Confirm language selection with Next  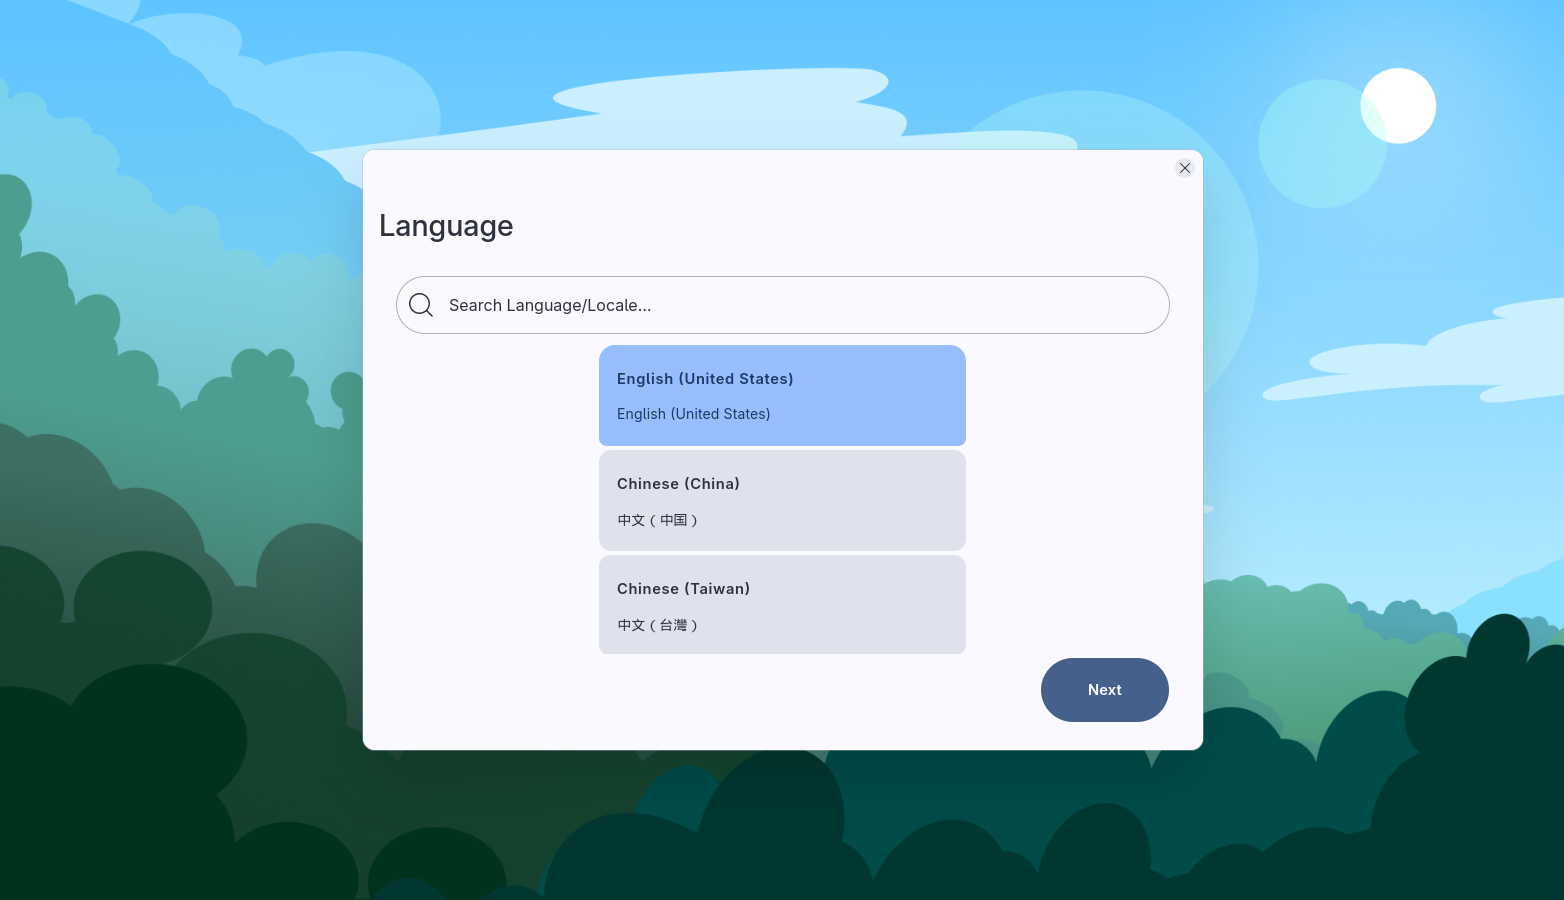pyautogui.click(x=1104, y=690)
